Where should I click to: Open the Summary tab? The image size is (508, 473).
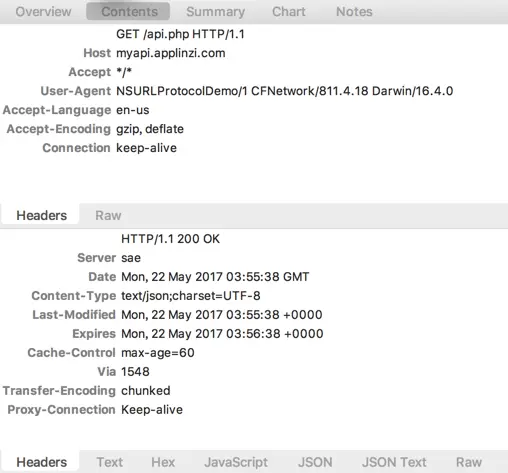pyautogui.click(x=216, y=12)
